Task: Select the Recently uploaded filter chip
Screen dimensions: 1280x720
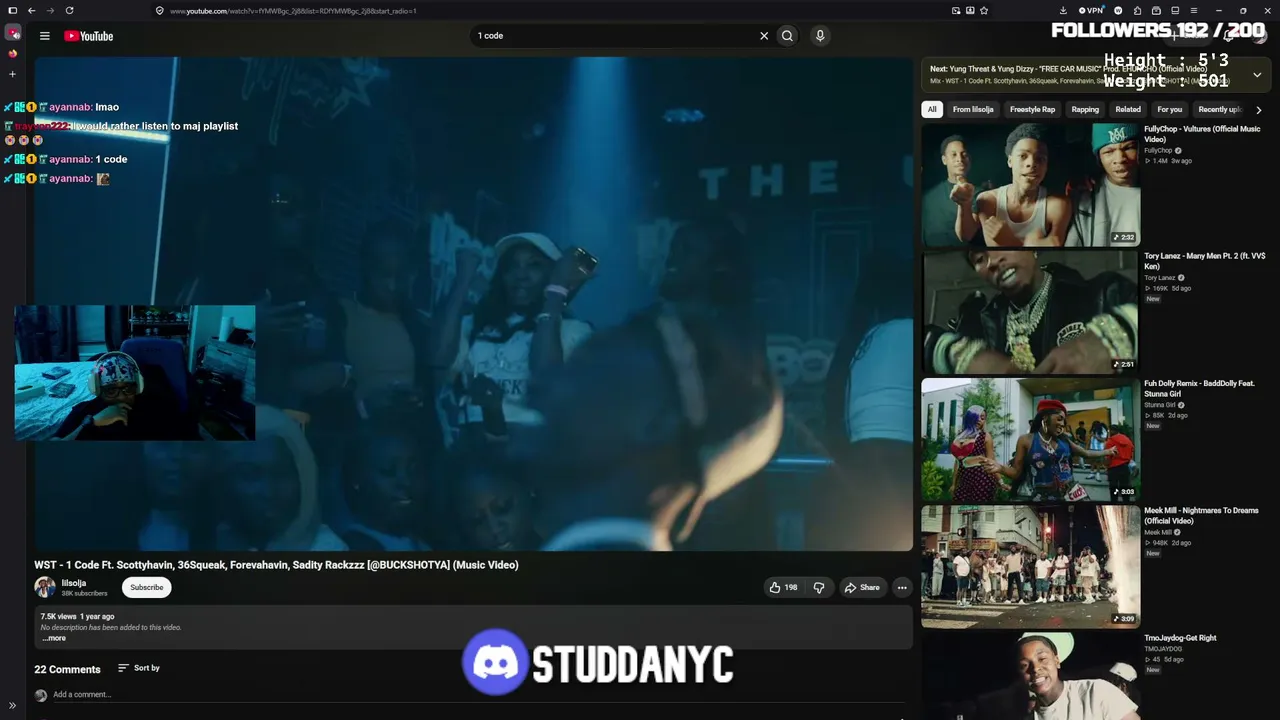Action: pyautogui.click(x=1219, y=109)
